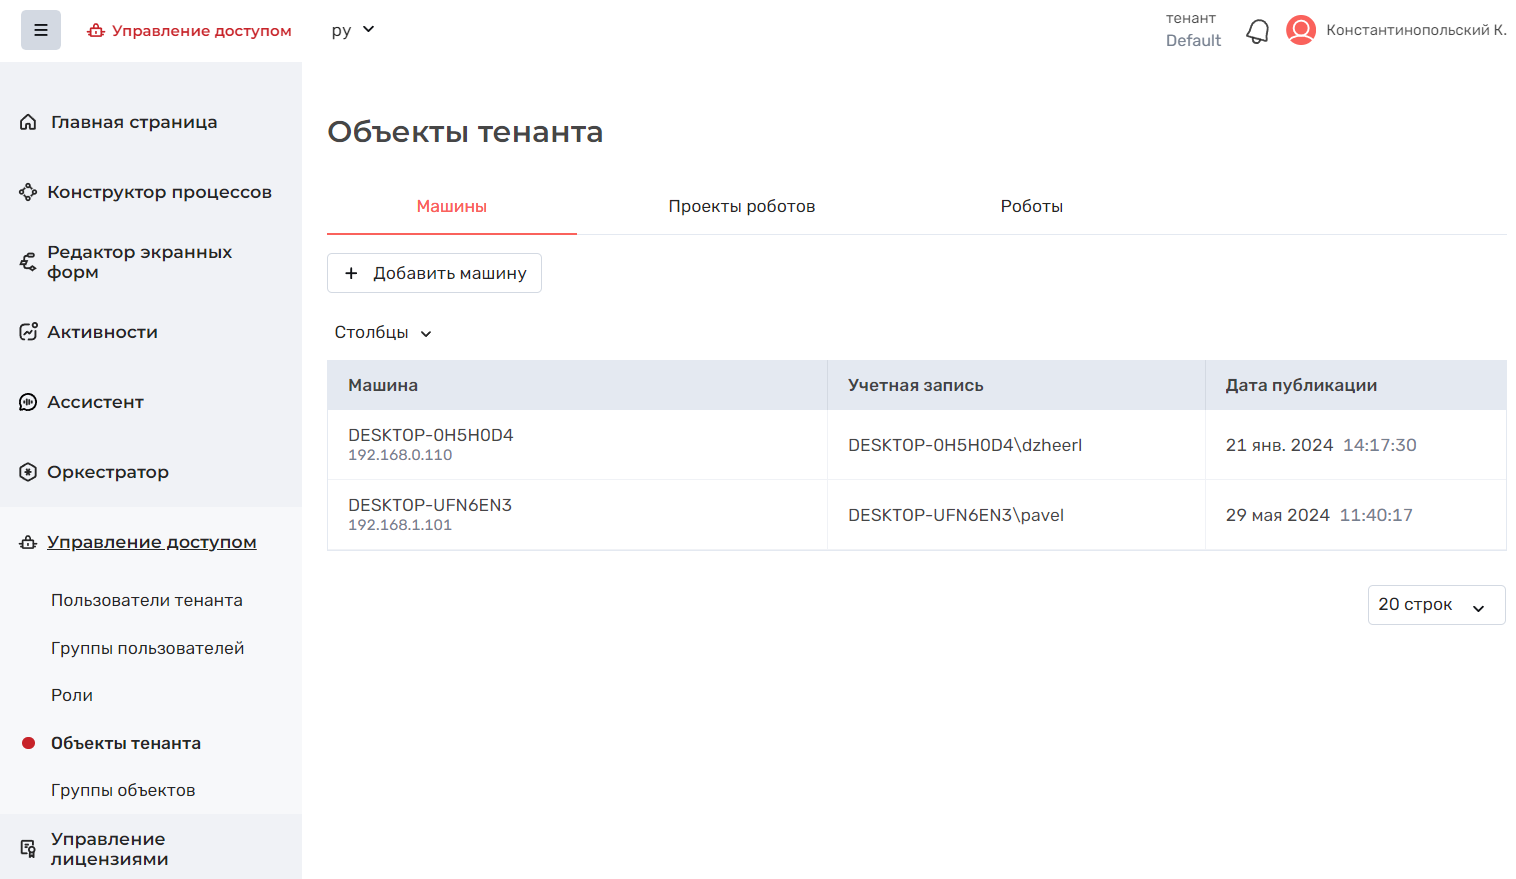The width and height of the screenshot is (1516, 879).
Task: Click the Управление лицензиями icon
Action: 28,849
